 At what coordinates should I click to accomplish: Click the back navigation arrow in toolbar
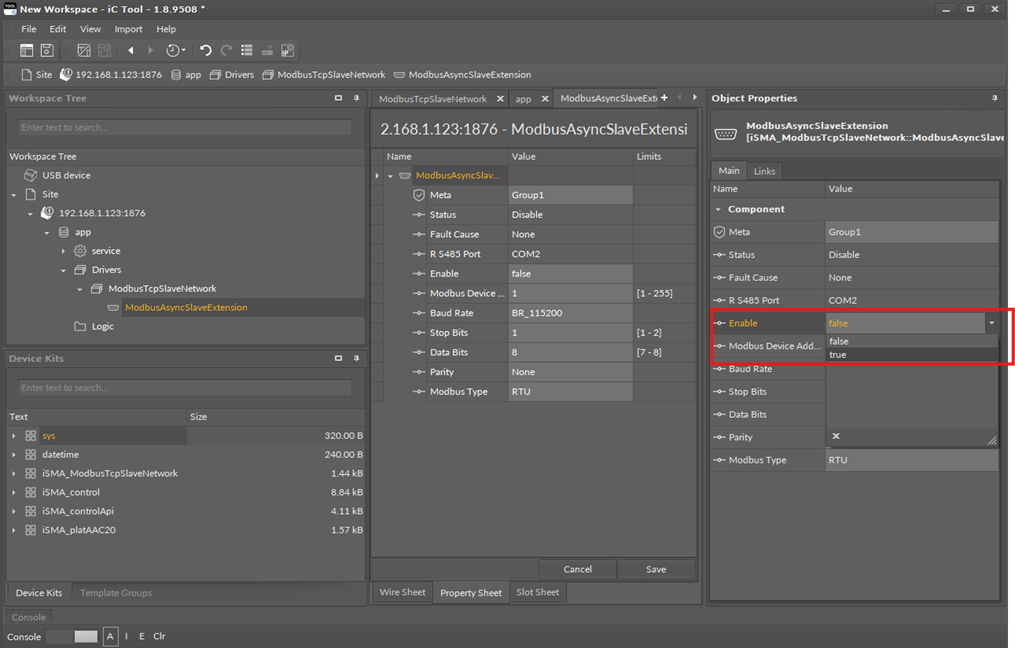(130, 50)
